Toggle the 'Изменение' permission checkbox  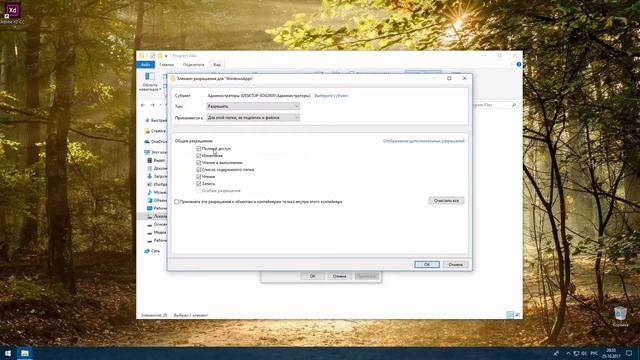199,156
